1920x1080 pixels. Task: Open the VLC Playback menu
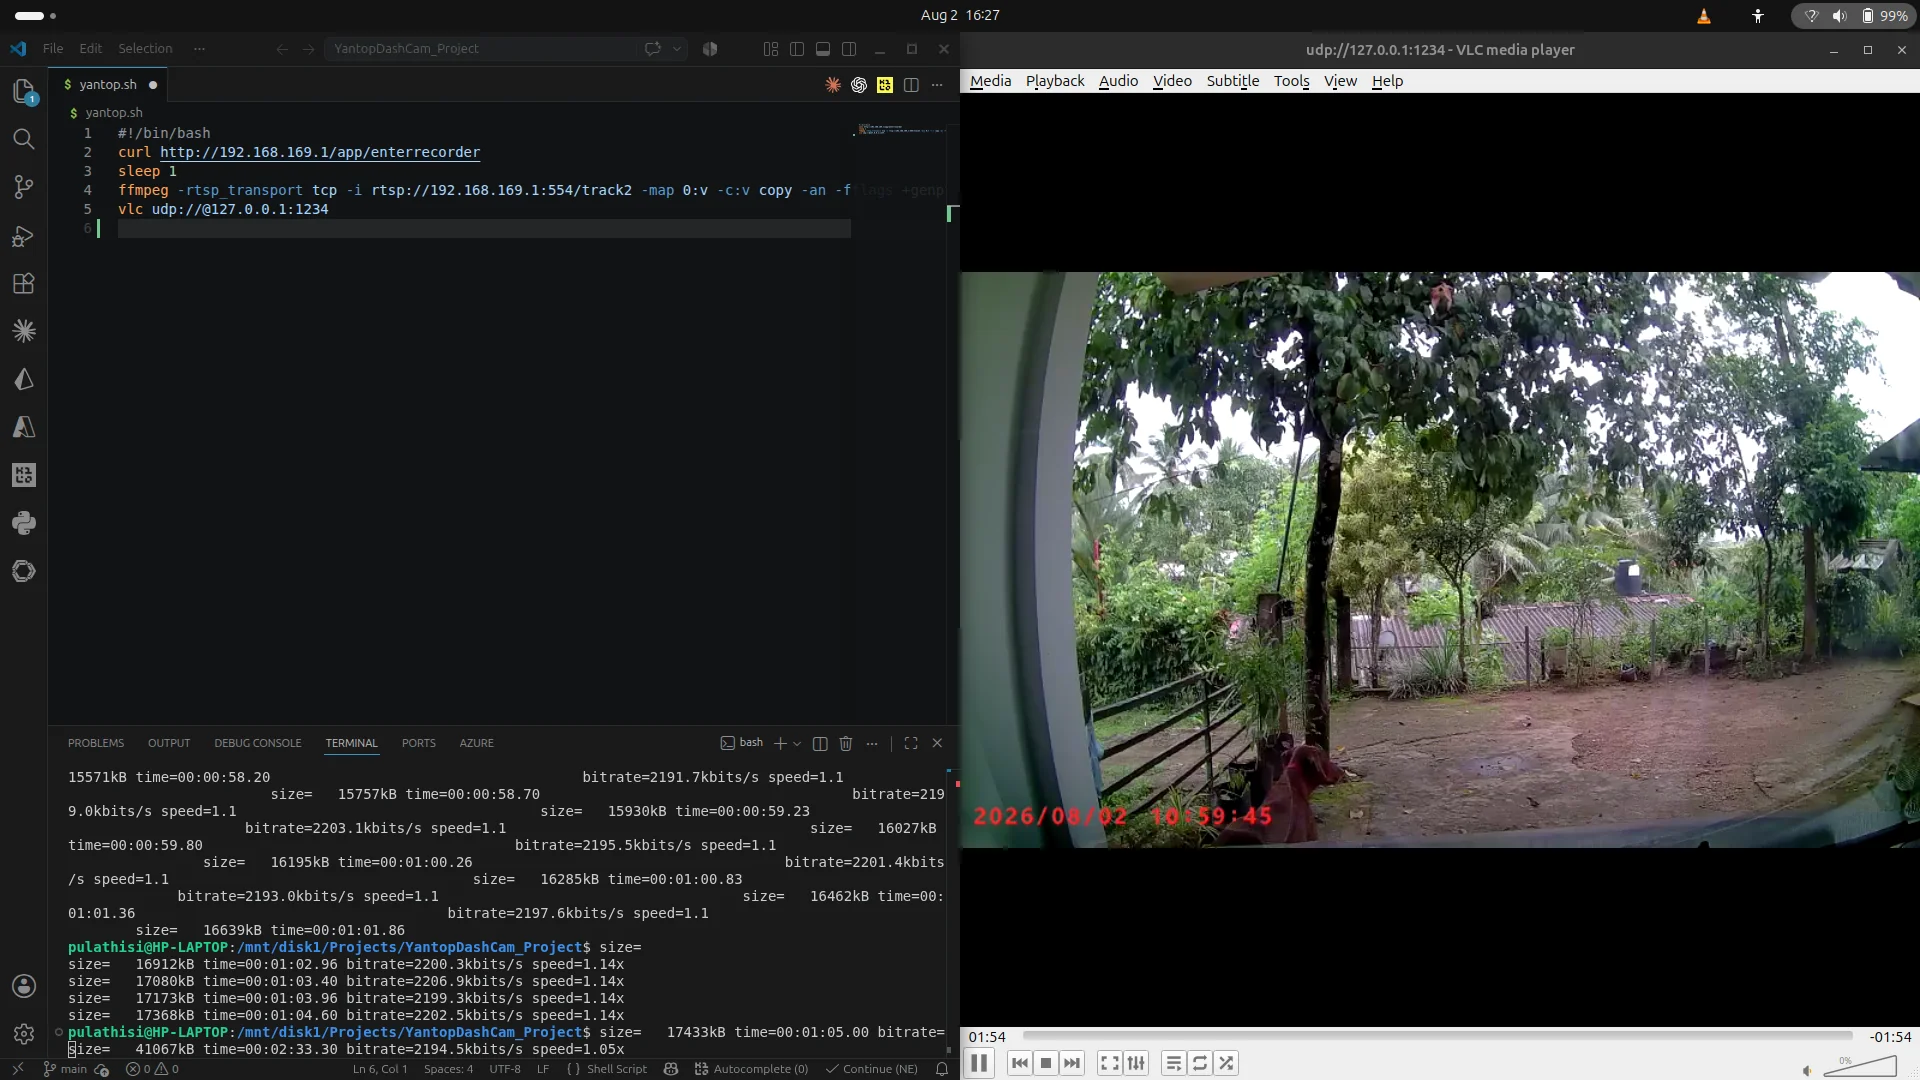pyautogui.click(x=1055, y=81)
